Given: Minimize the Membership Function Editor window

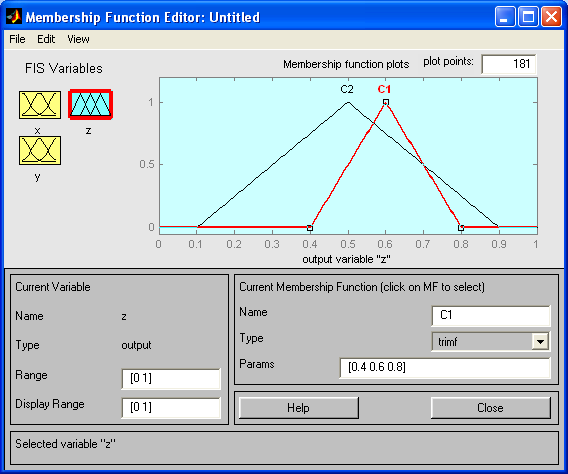Looking at the screenshot, I should (505, 17).
